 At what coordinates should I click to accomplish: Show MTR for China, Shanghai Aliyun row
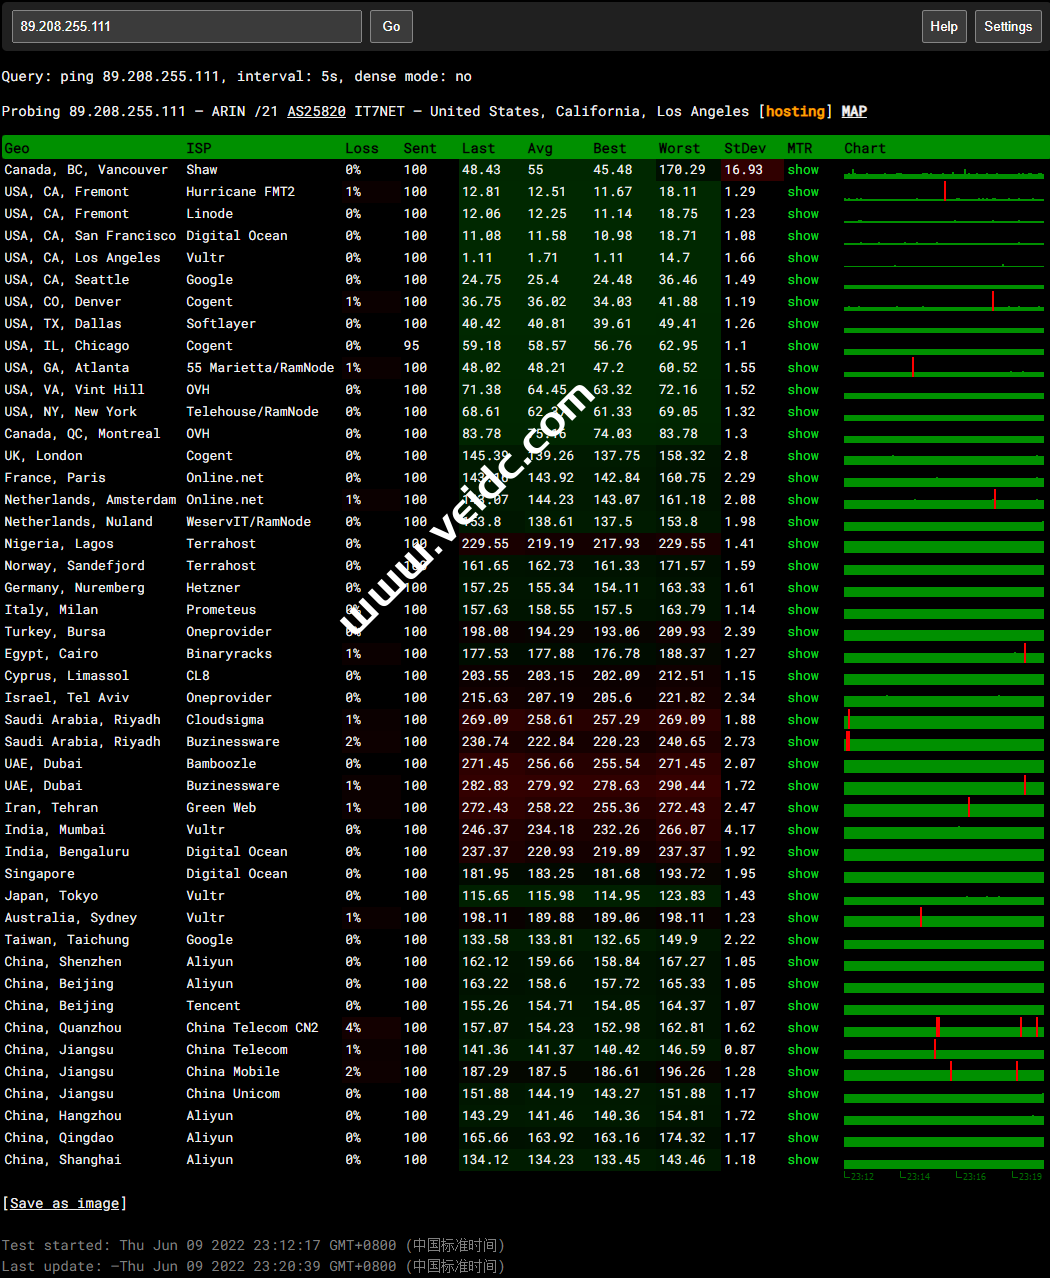pyautogui.click(x=802, y=1160)
